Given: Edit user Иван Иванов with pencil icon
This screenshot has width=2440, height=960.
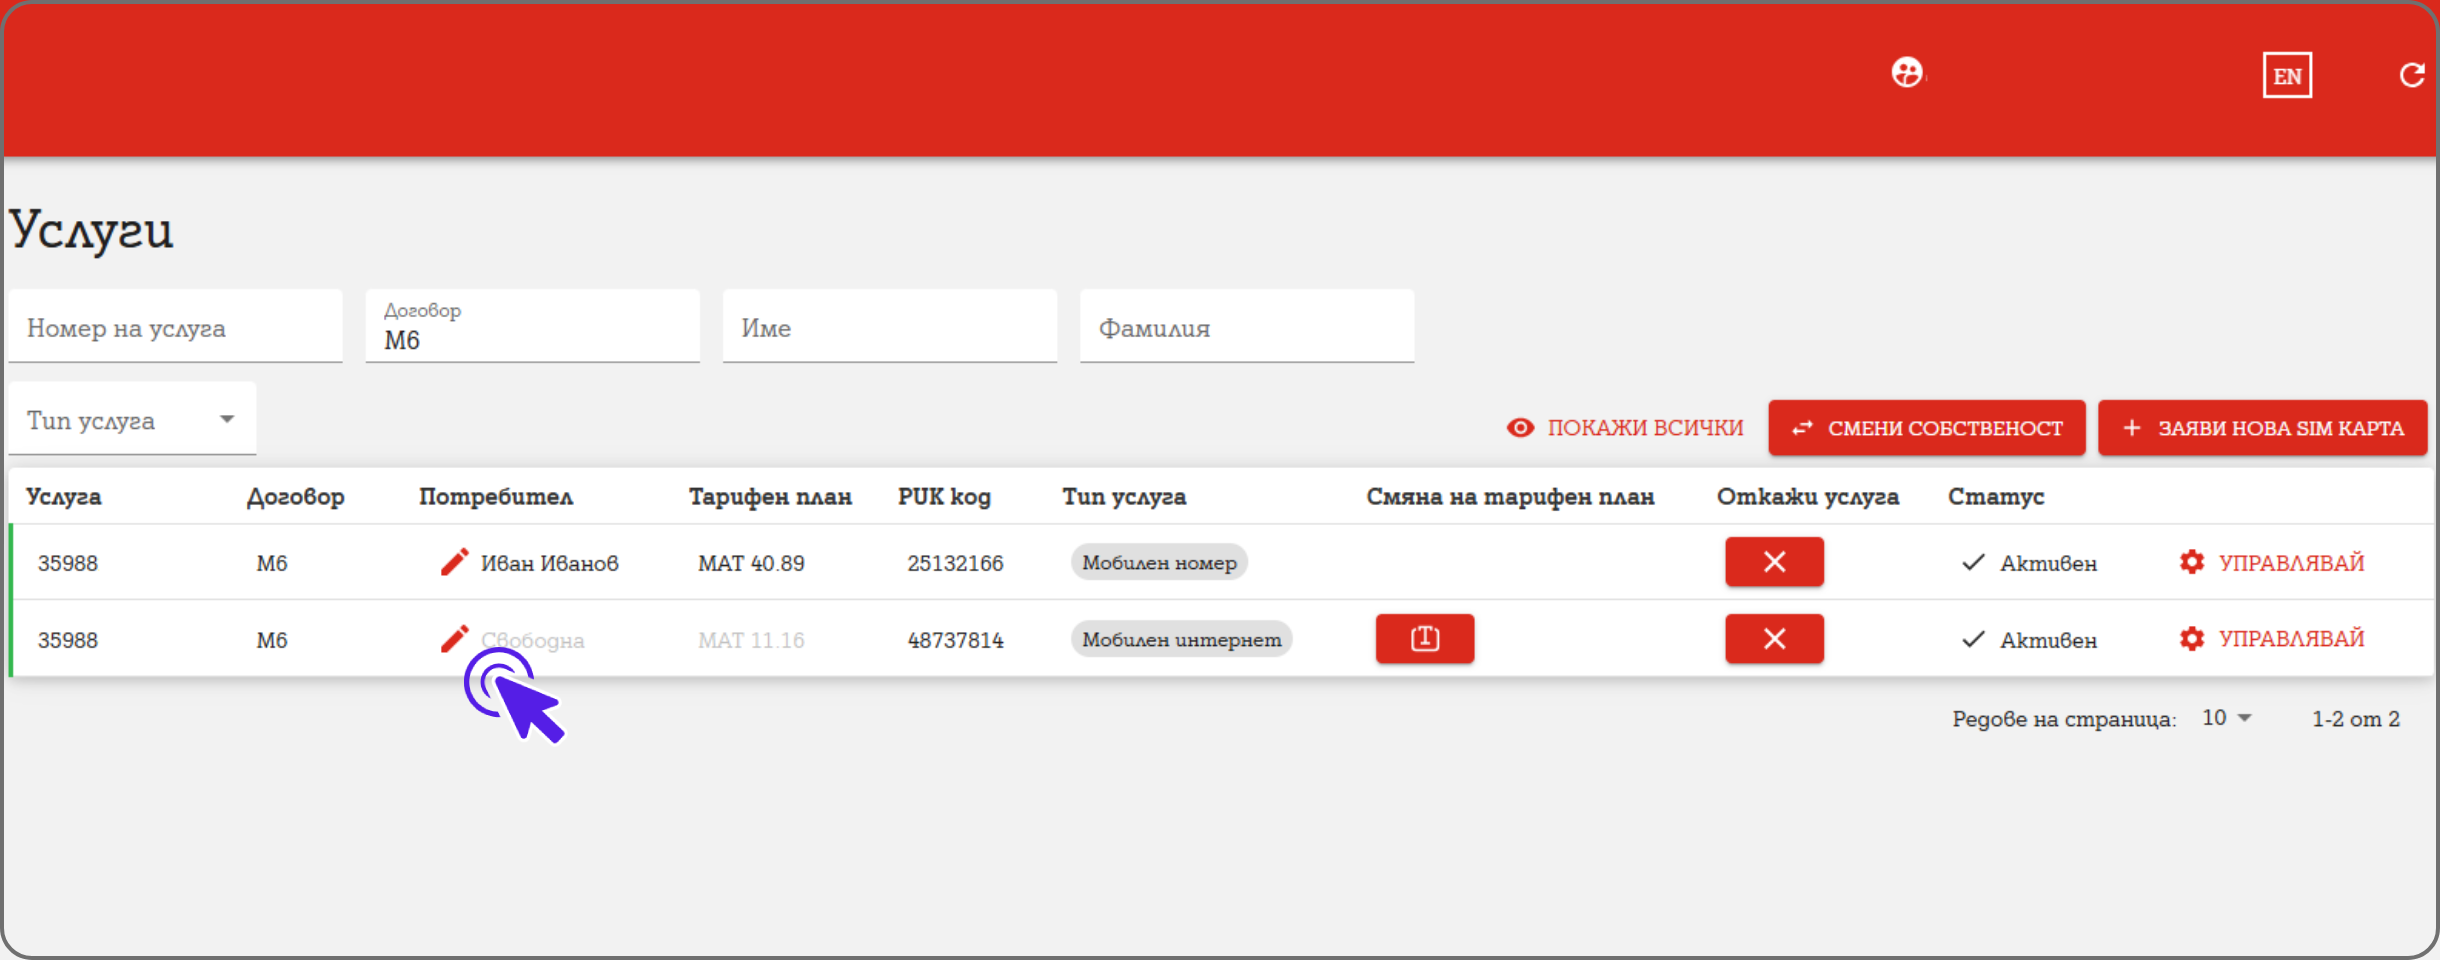Looking at the screenshot, I should tap(454, 562).
